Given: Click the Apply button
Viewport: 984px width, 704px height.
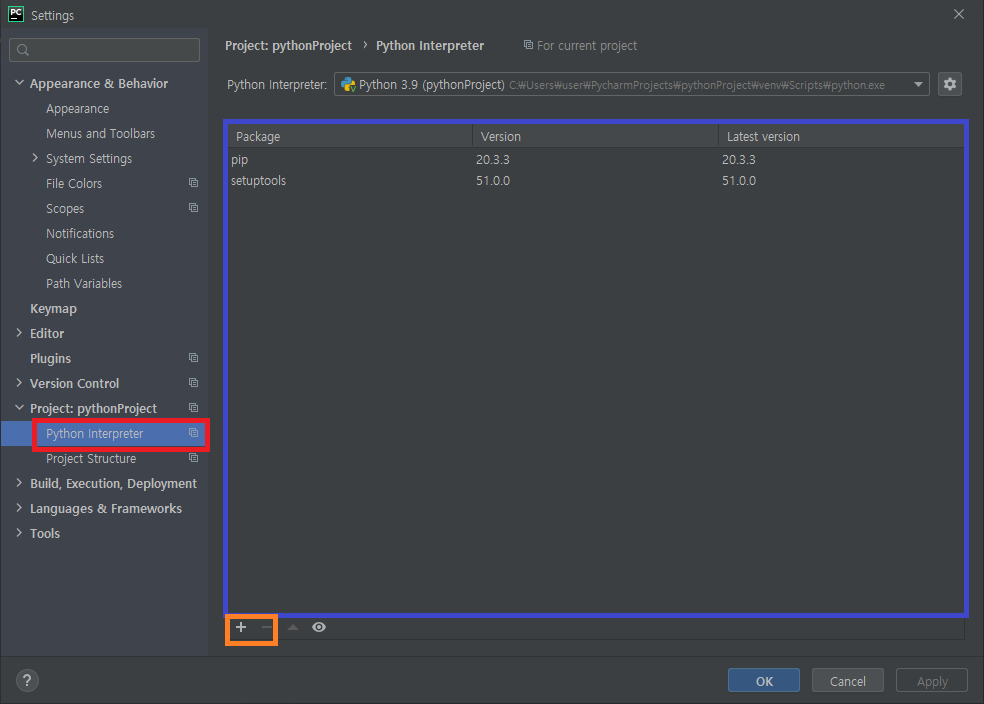Looking at the screenshot, I should pyautogui.click(x=932, y=680).
